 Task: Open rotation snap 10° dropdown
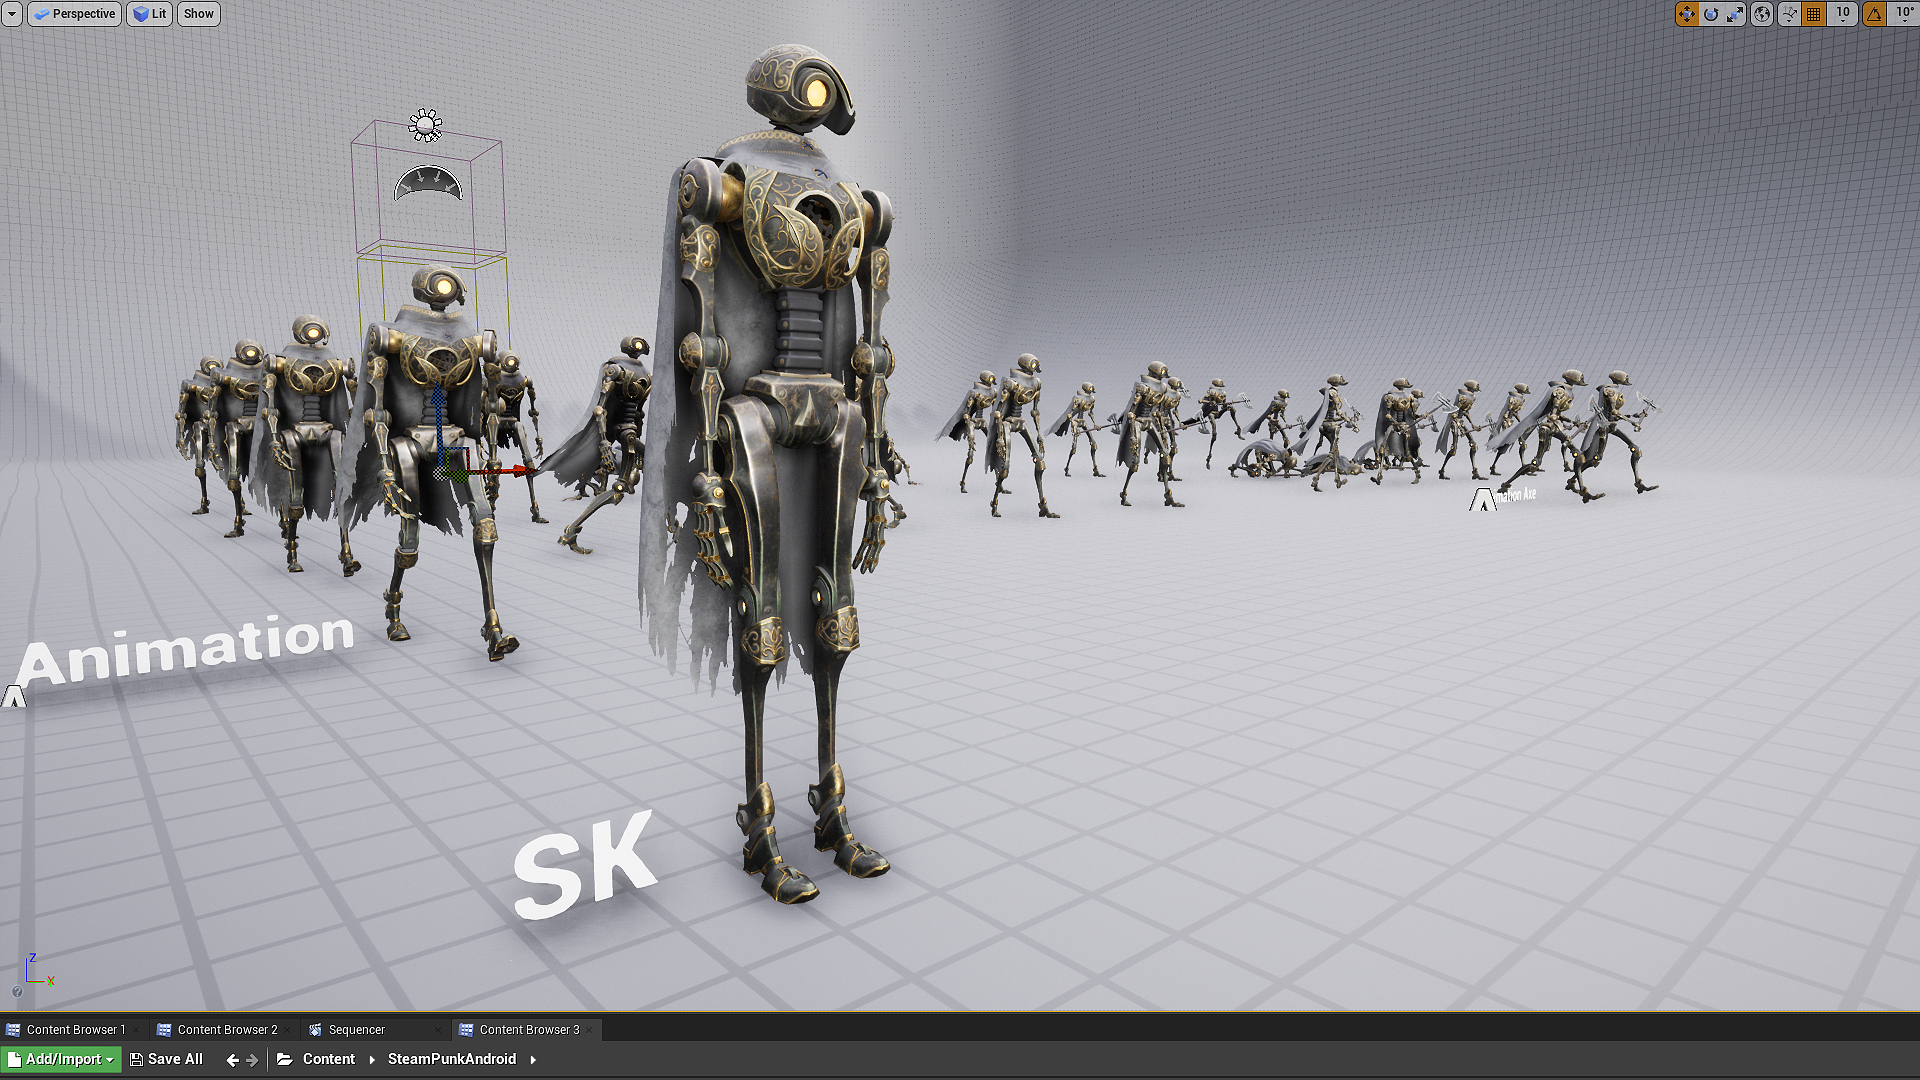coord(1904,14)
